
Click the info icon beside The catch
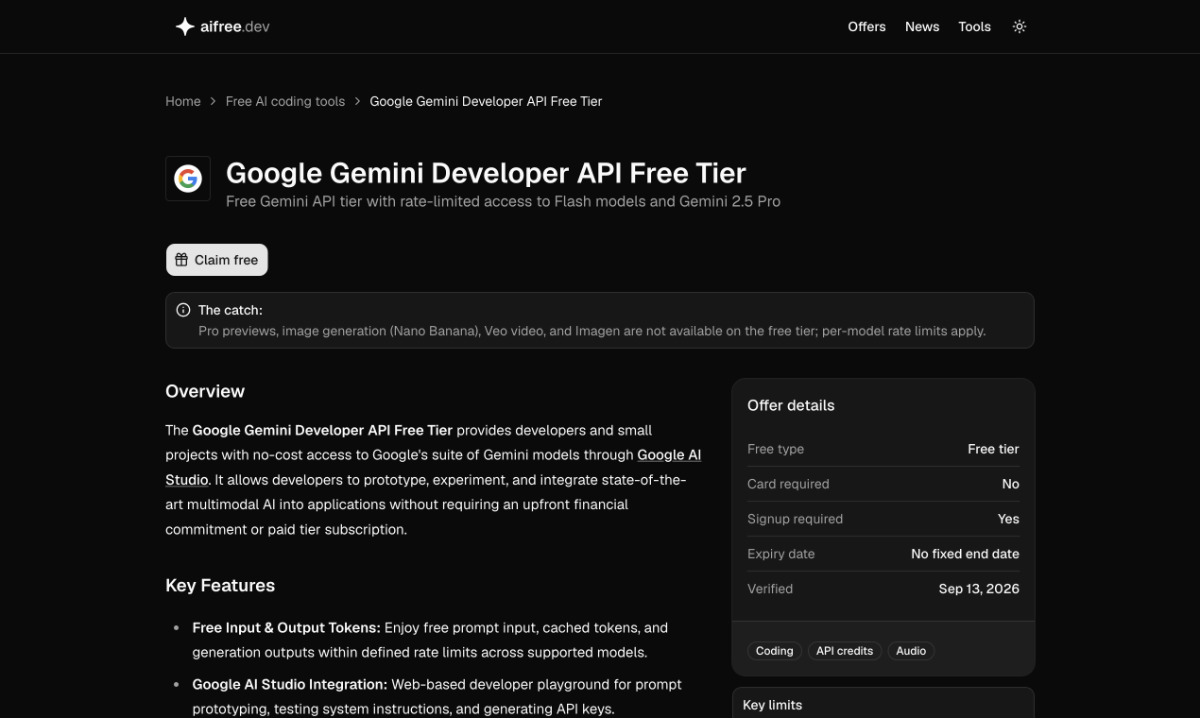tap(183, 310)
